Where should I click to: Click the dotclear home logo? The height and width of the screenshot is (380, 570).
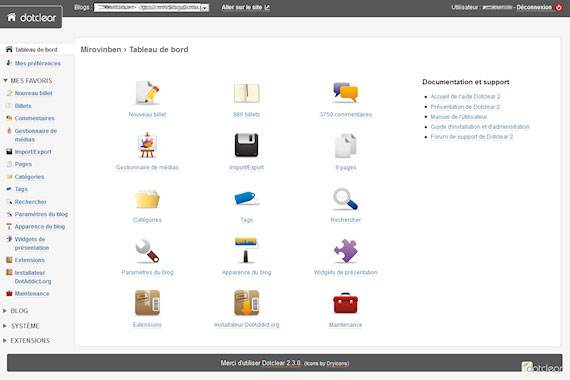pos(31,17)
